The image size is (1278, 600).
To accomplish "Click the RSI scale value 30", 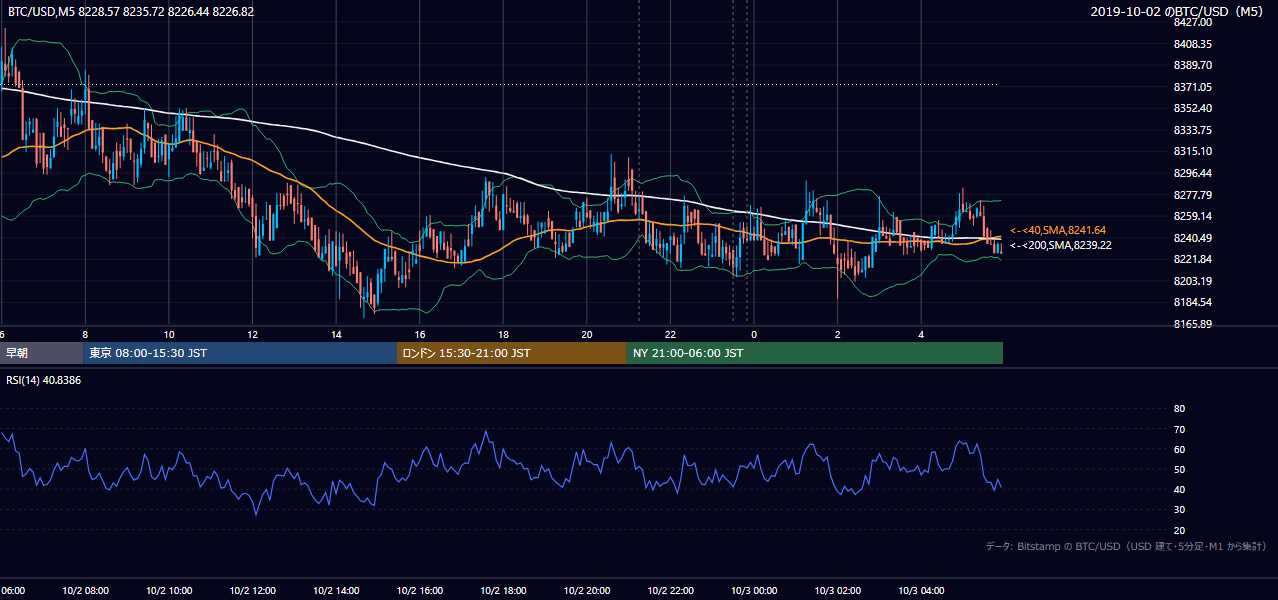I will point(1179,510).
